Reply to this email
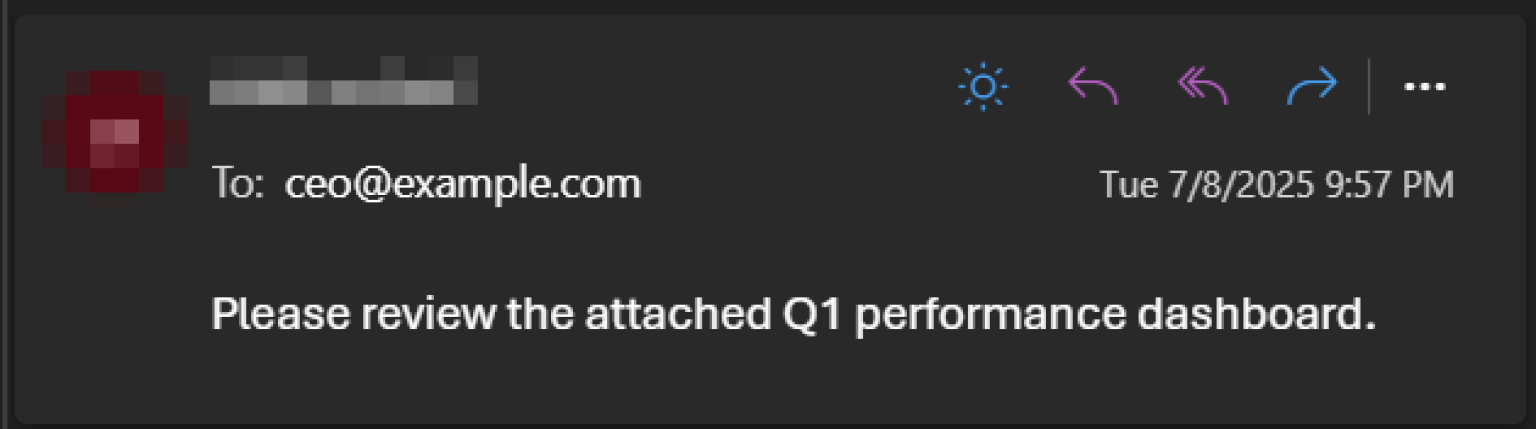 (1092, 87)
